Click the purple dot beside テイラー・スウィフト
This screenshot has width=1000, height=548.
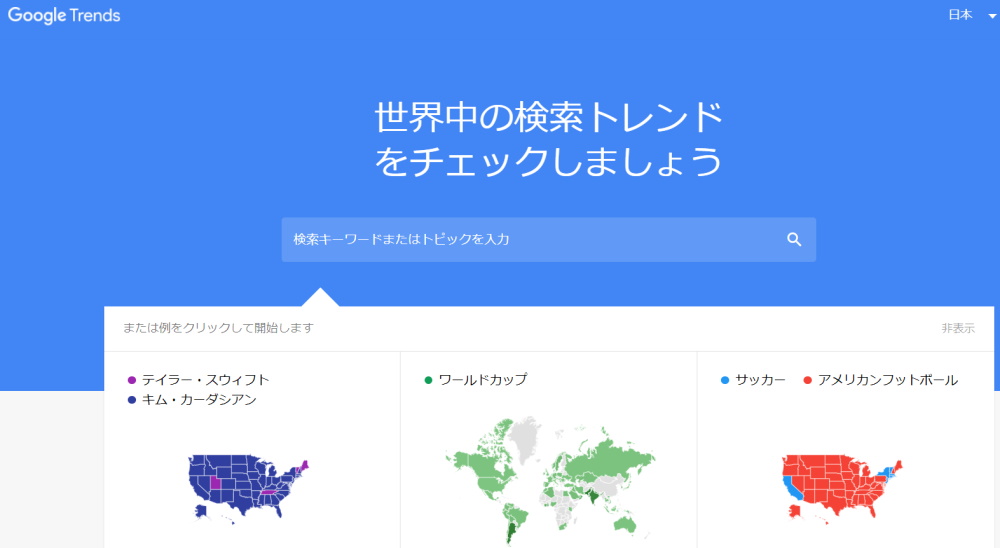tap(132, 380)
